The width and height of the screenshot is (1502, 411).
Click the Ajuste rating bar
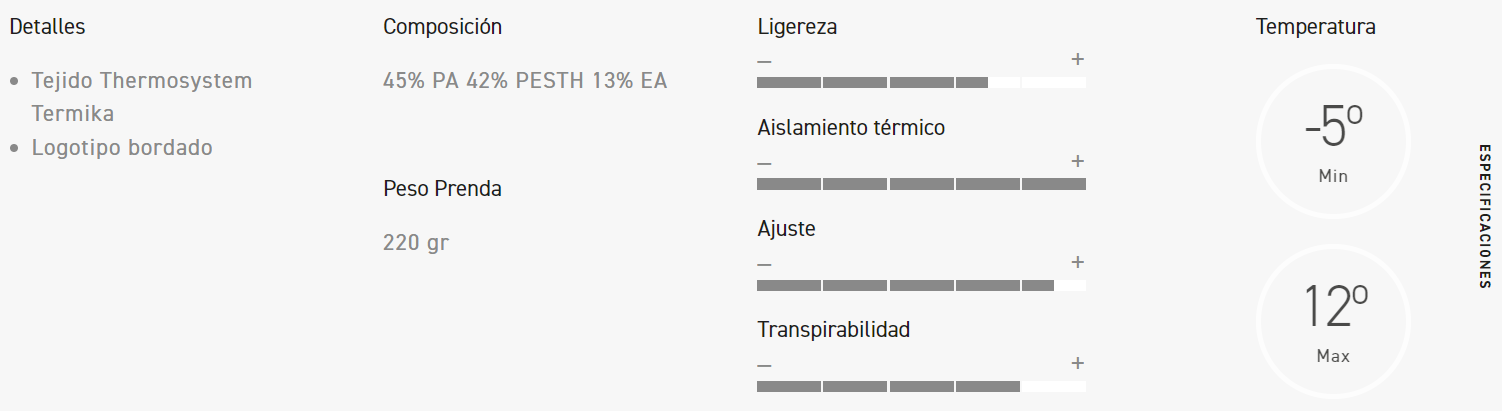[x=921, y=285]
